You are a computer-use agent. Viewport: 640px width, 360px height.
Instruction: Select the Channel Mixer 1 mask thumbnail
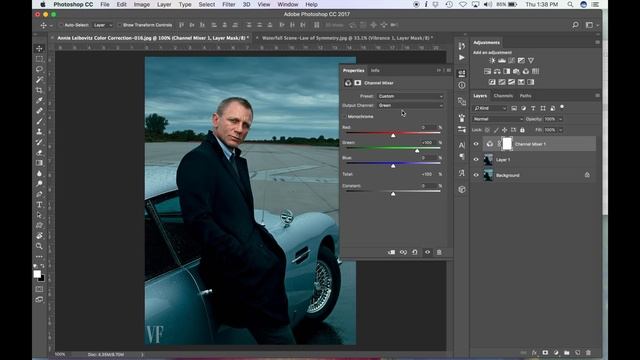pos(507,144)
